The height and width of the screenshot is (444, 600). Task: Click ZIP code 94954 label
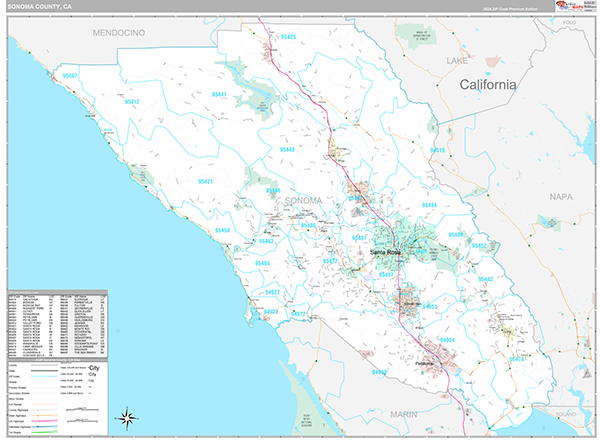pyautogui.click(x=445, y=340)
